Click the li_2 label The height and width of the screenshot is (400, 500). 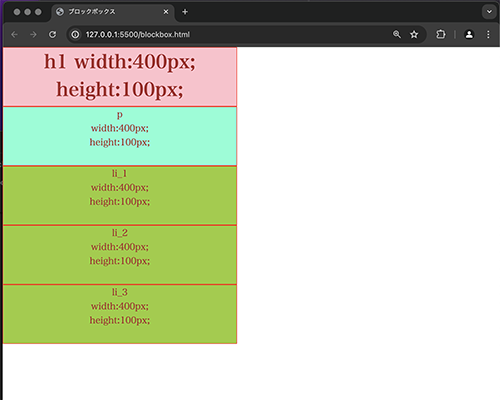pos(120,233)
